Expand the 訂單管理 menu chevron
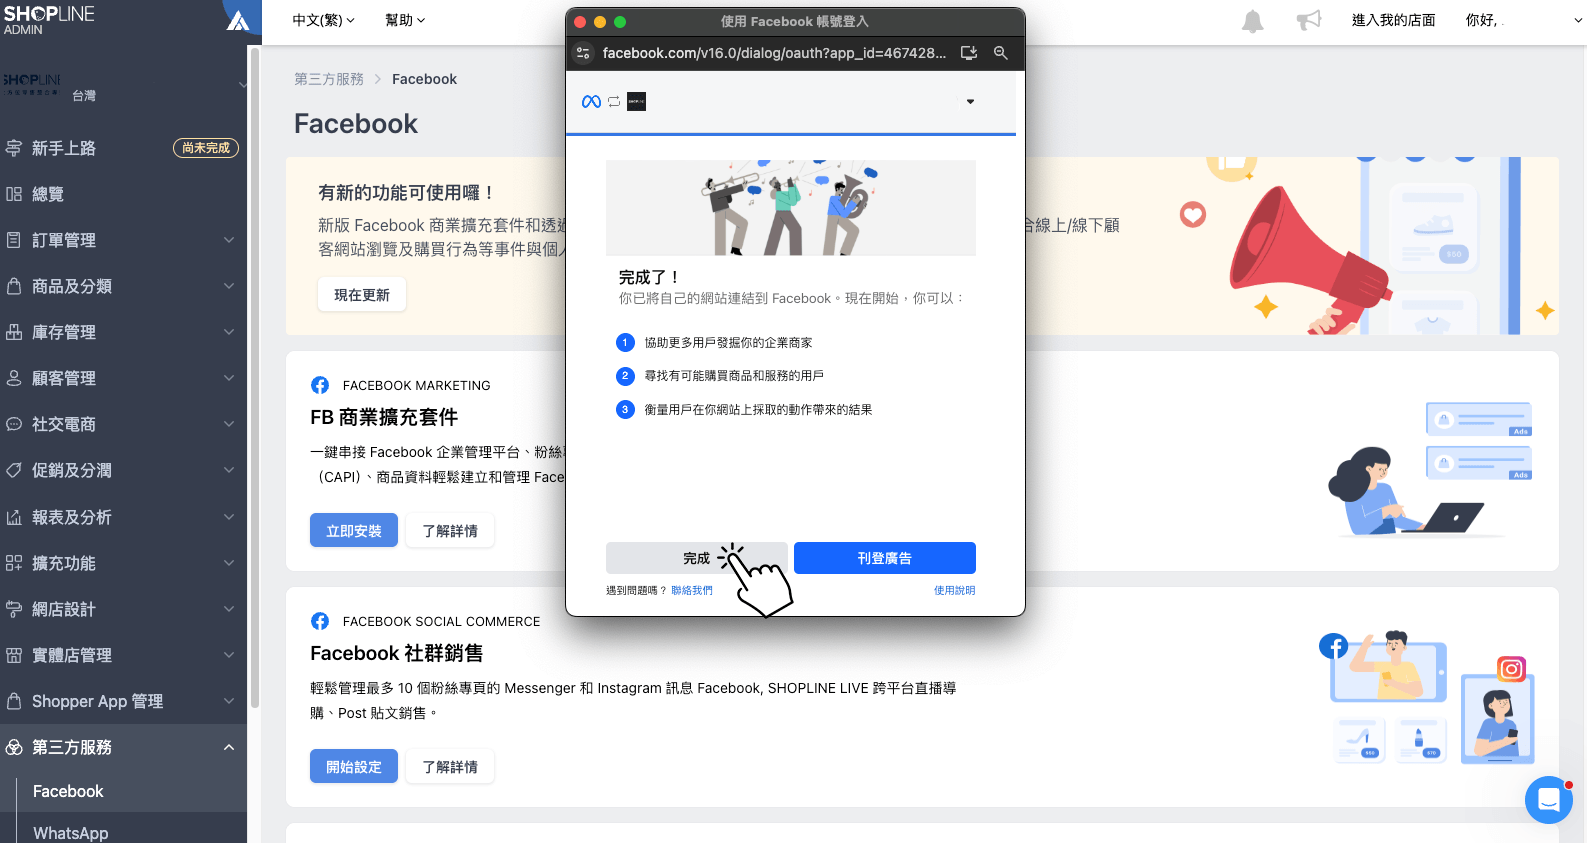Screen dimensions: 1587x843 click(229, 240)
